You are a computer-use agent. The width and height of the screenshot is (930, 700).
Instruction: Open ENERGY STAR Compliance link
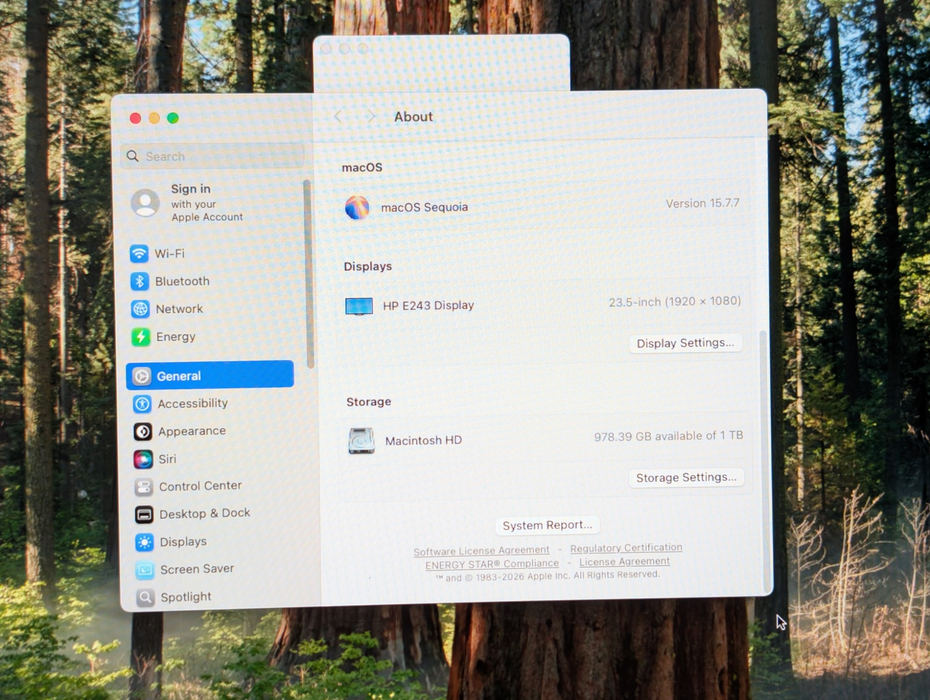click(x=492, y=564)
